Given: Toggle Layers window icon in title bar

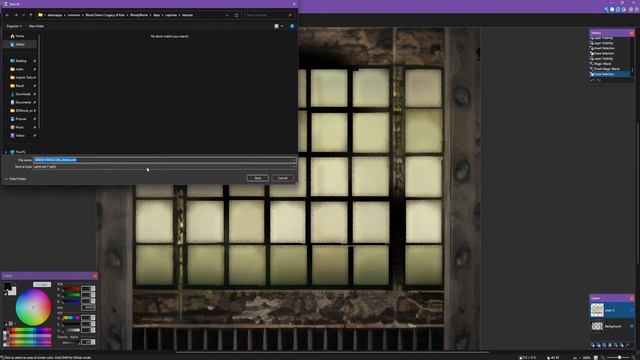Looking at the screenshot, I should tap(618, 9).
